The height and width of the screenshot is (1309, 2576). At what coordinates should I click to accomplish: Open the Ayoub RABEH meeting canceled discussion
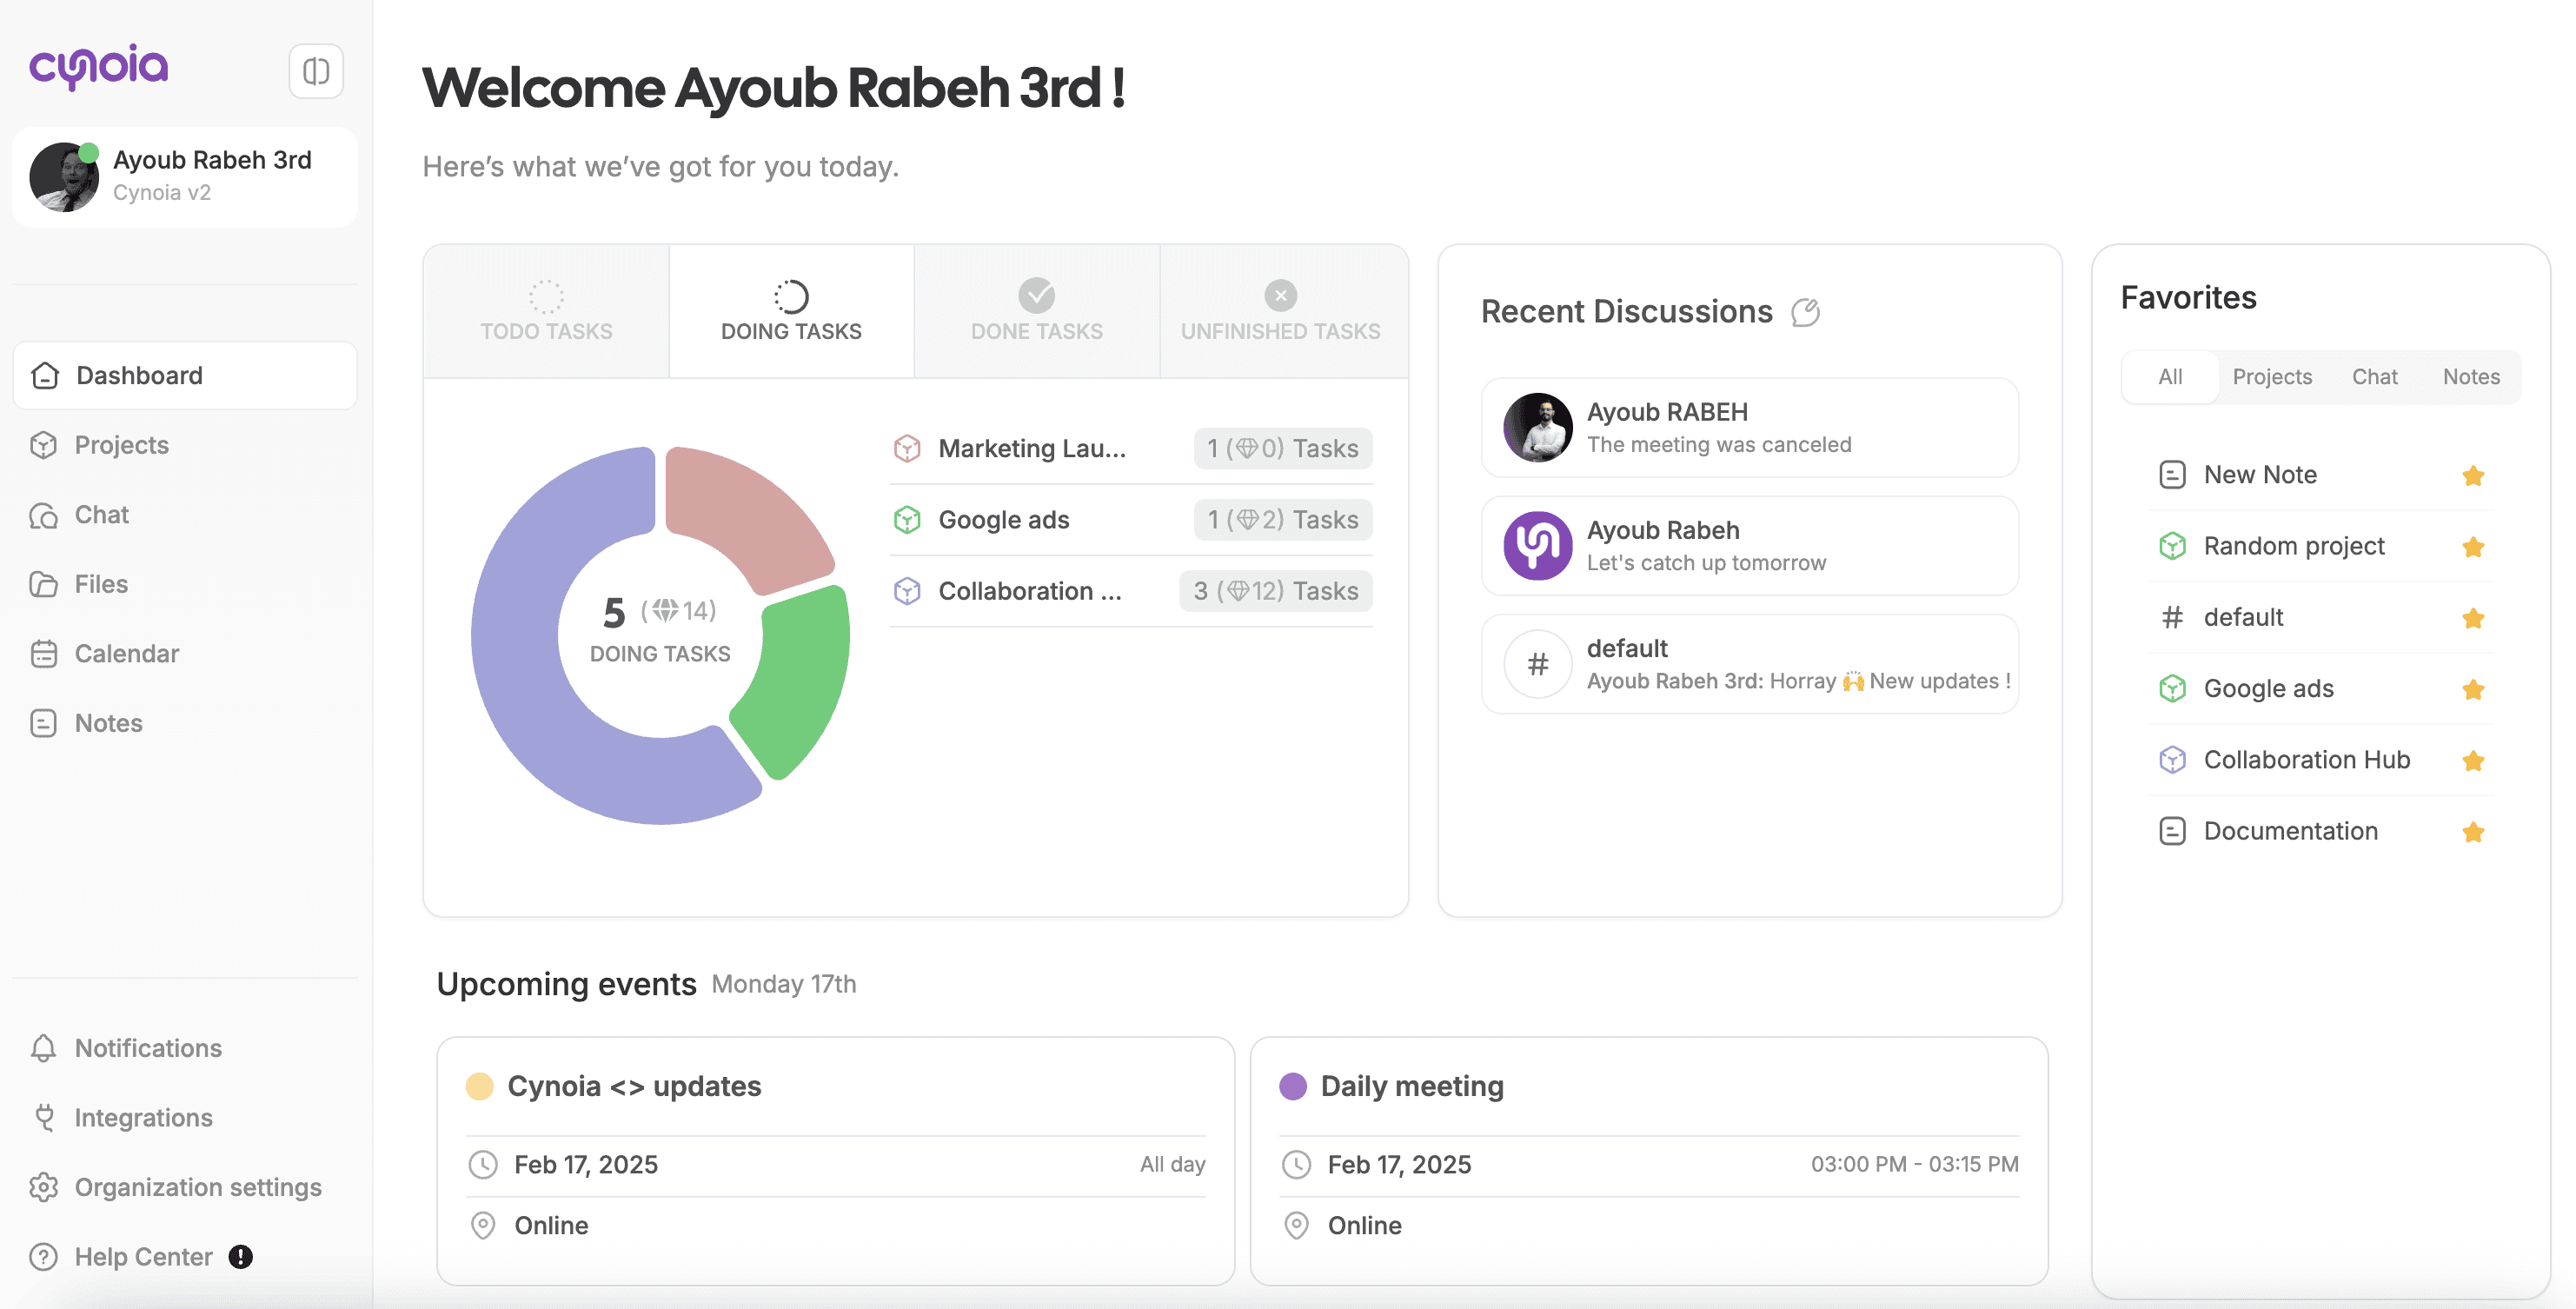click(1749, 428)
